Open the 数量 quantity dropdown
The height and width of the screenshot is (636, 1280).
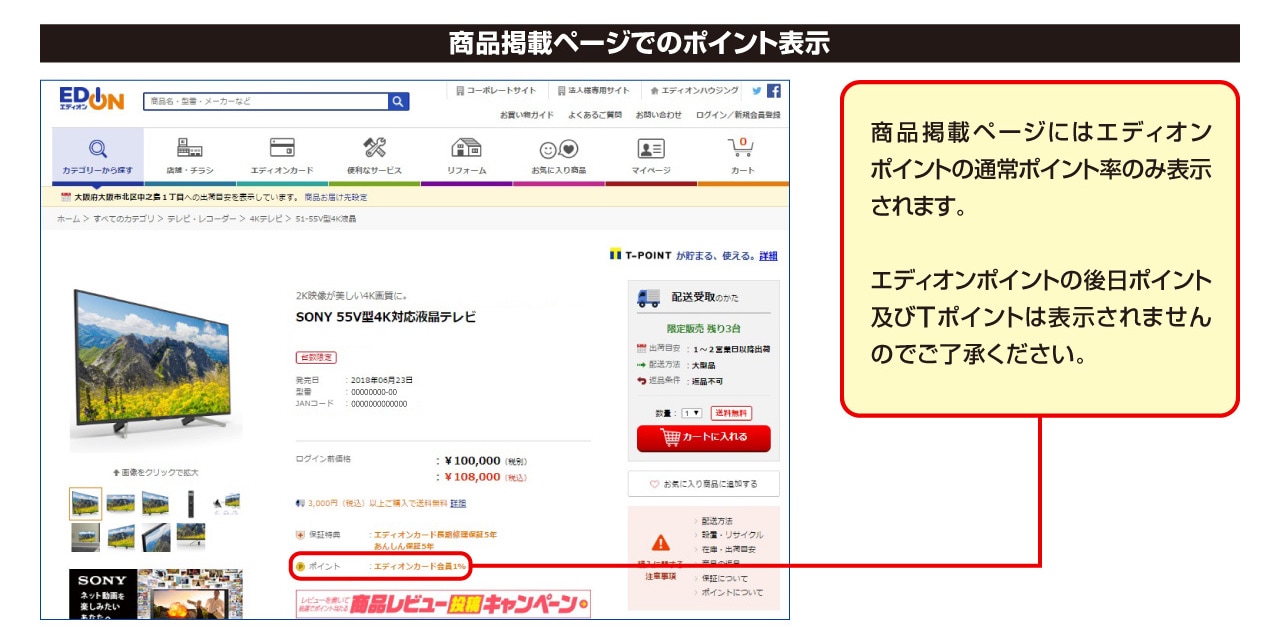pos(692,413)
